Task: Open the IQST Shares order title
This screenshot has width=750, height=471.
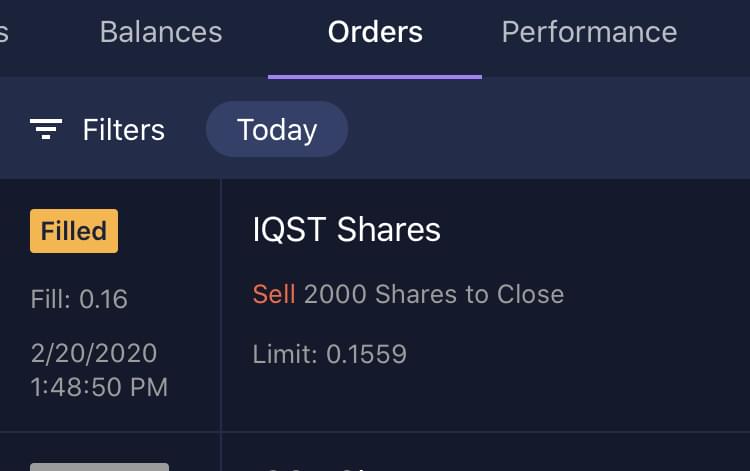Action: coord(346,230)
